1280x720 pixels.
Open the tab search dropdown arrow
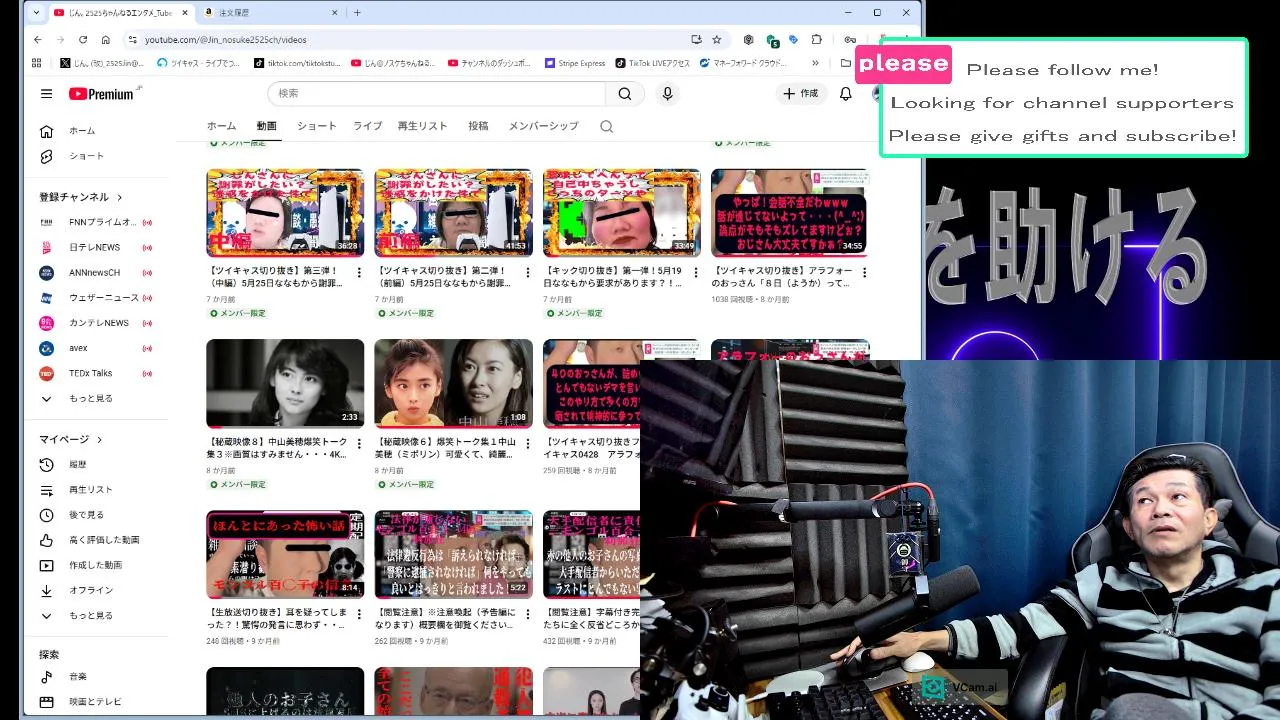click(x=36, y=13)
